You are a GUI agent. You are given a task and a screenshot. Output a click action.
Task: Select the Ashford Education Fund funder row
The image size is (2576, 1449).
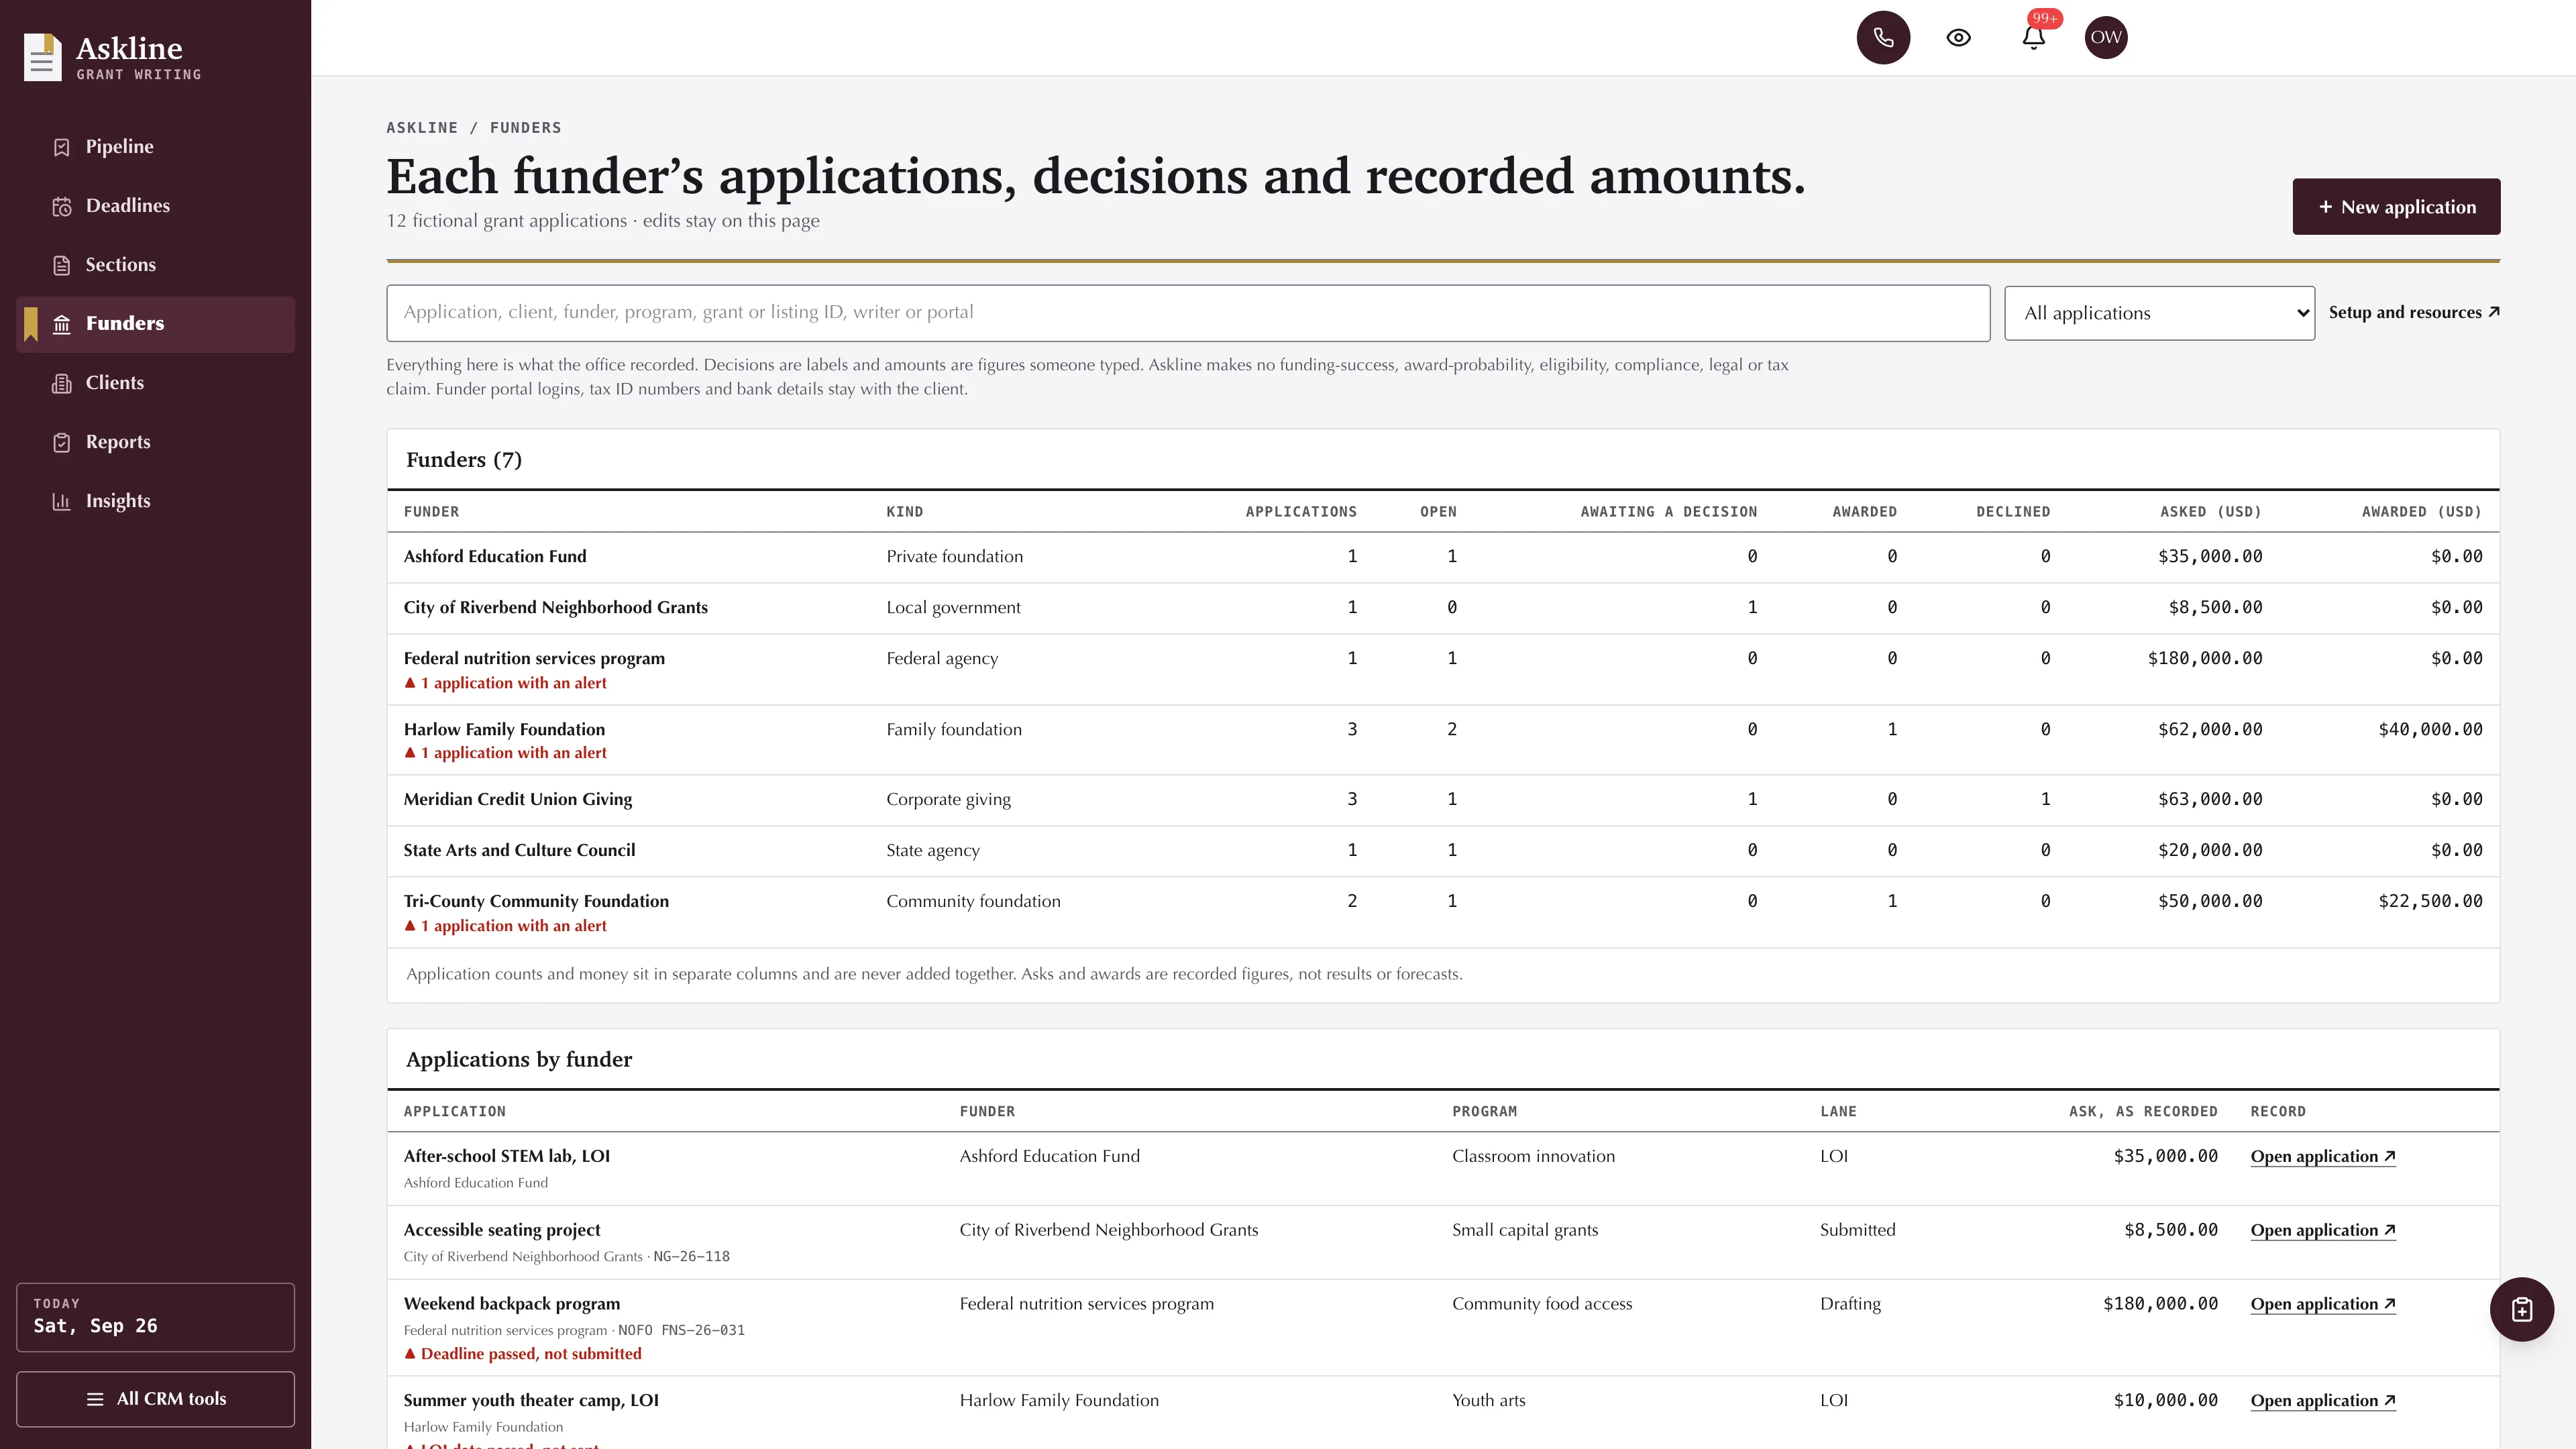[x=1443, y=557]
